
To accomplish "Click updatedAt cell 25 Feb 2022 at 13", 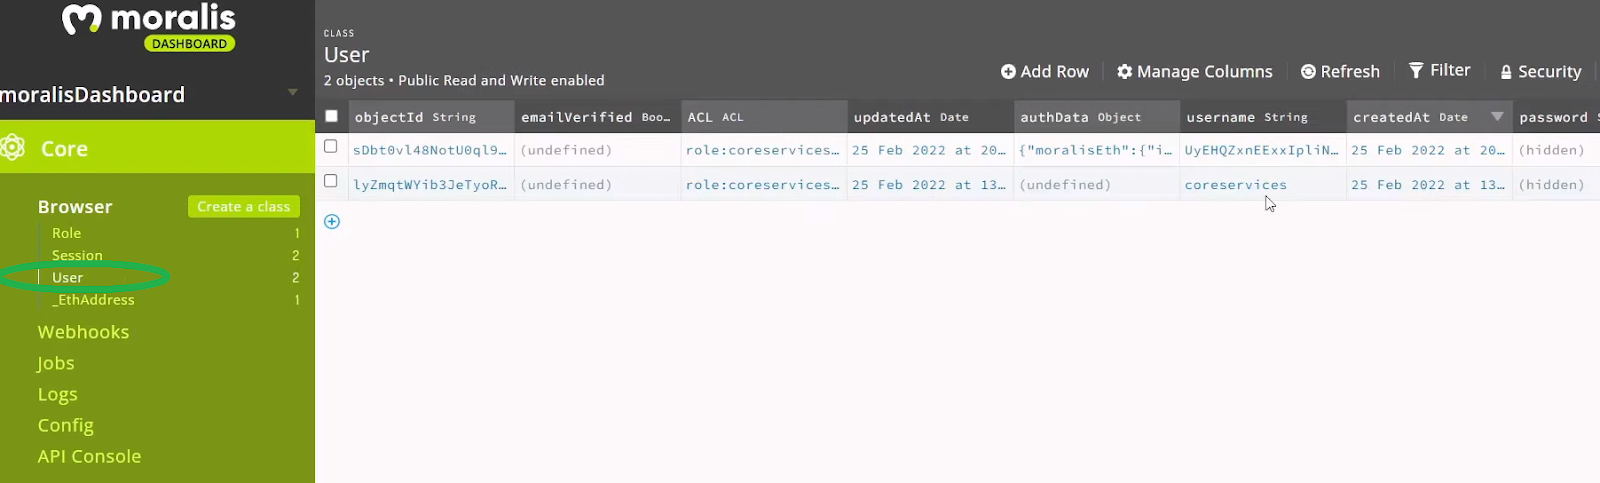I will [930, 185].
